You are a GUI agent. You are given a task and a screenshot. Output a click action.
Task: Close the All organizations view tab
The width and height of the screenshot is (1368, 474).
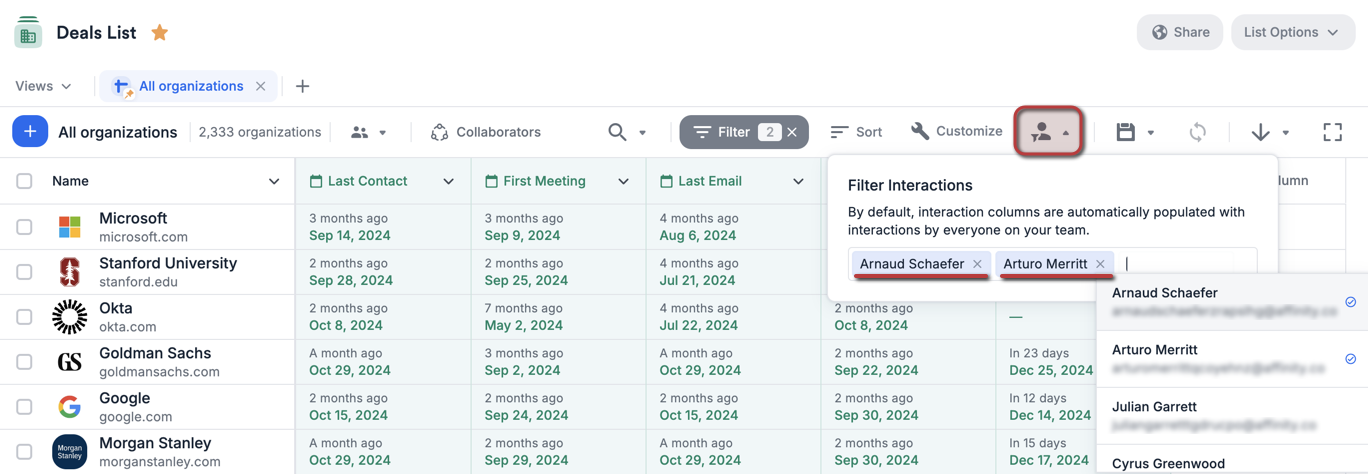(260, 86)
